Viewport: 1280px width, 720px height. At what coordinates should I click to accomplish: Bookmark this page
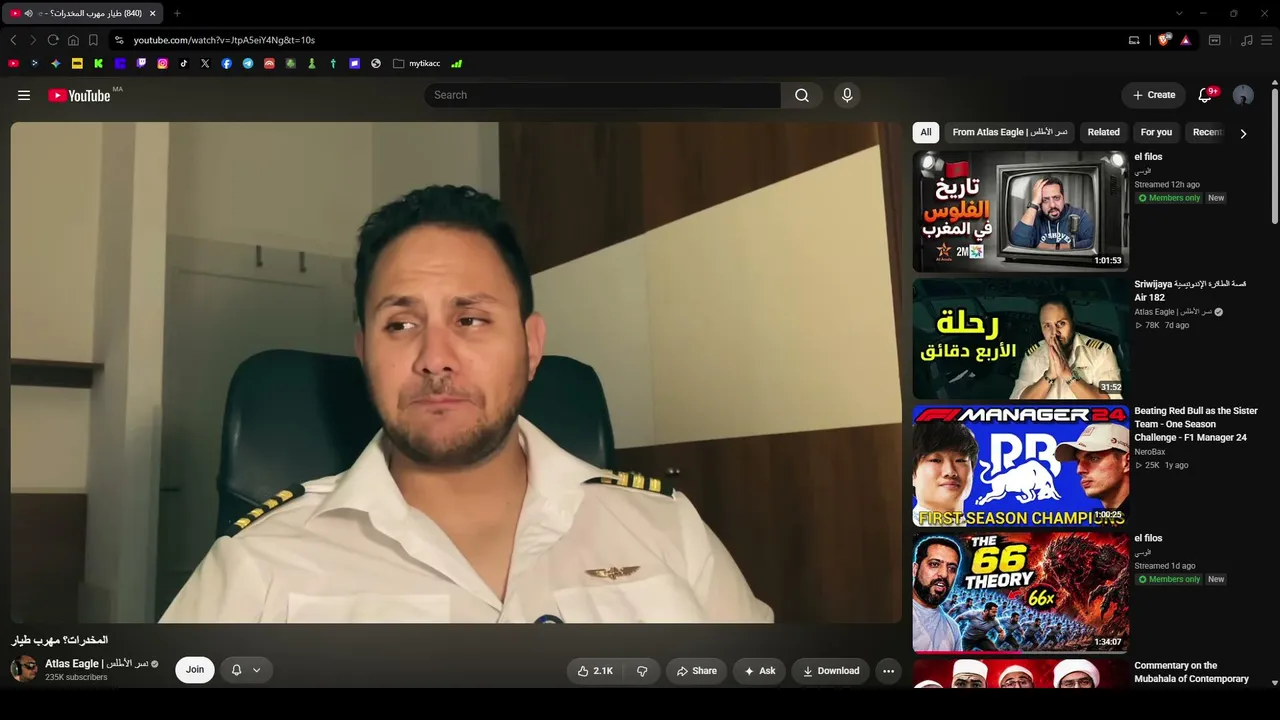coord(93,40)
